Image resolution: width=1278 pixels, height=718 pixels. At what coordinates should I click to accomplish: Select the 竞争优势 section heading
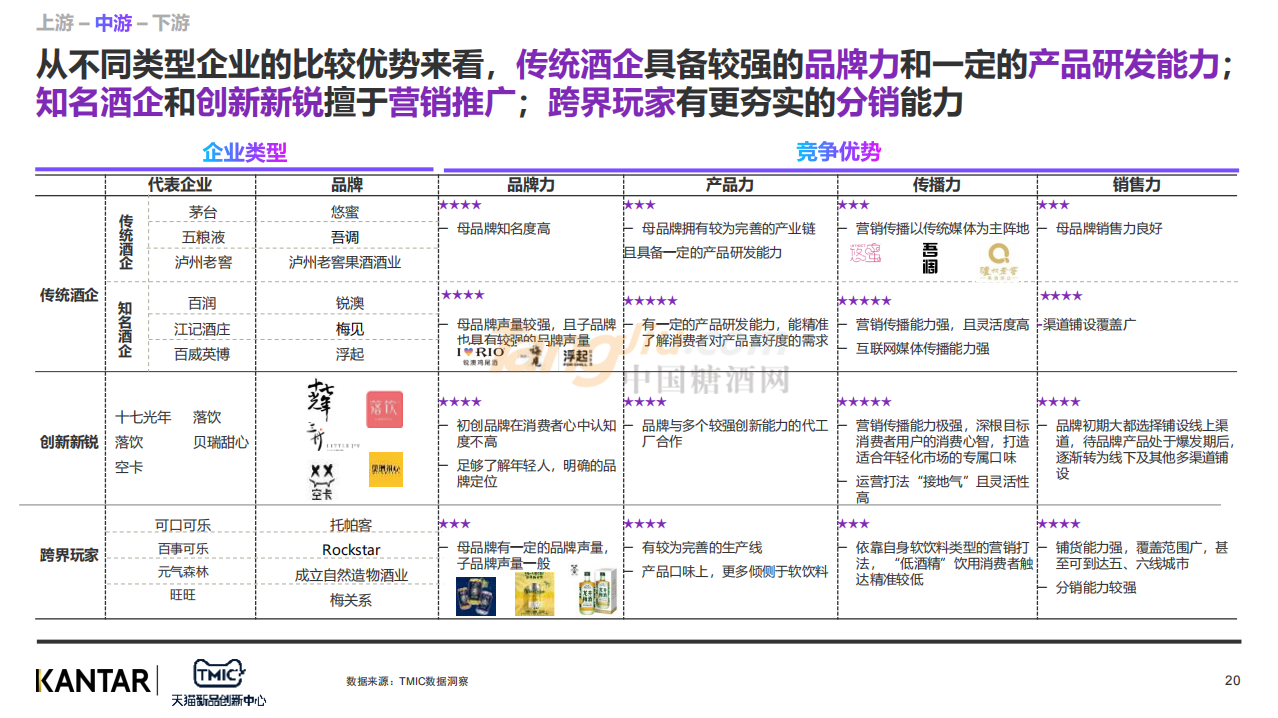pos(839,152)
